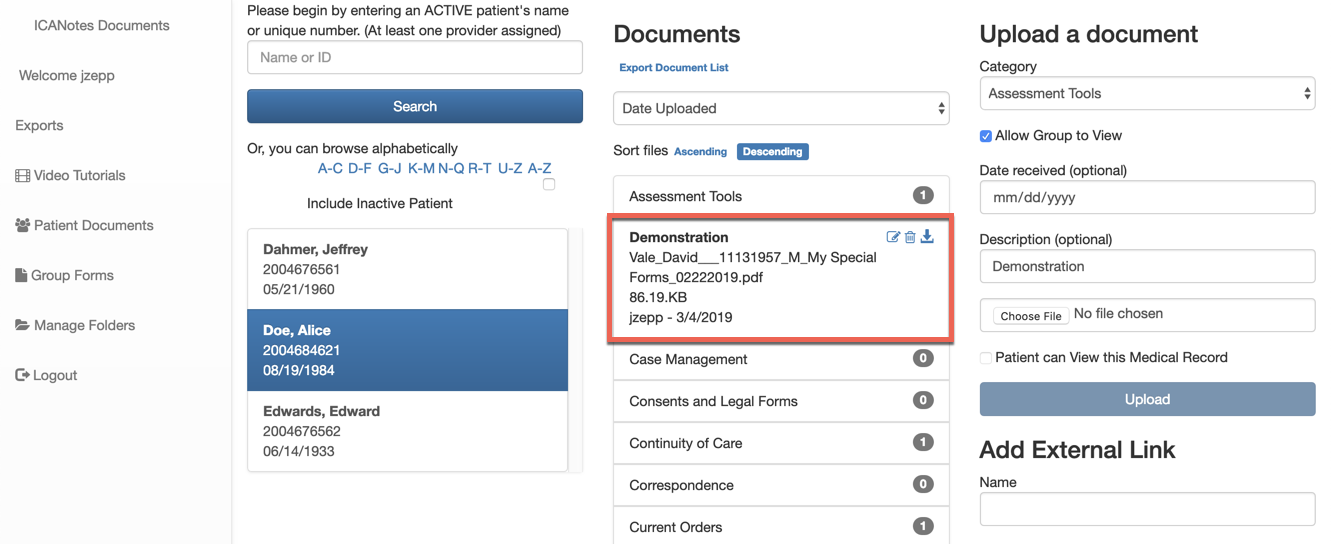Click the film icon beside Video Tutorials
This screenshot has height=544, width=1331.
(22, 176)
